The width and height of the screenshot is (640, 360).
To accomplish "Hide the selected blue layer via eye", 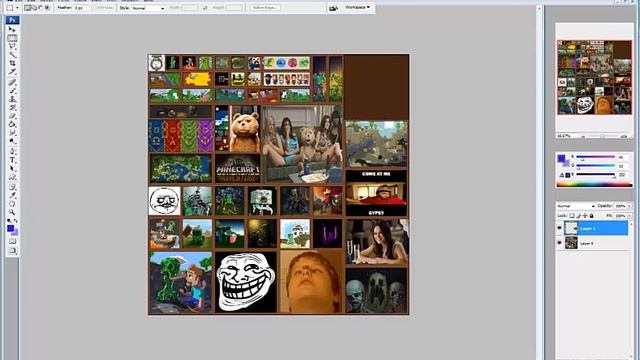I will tap(560, 228).
